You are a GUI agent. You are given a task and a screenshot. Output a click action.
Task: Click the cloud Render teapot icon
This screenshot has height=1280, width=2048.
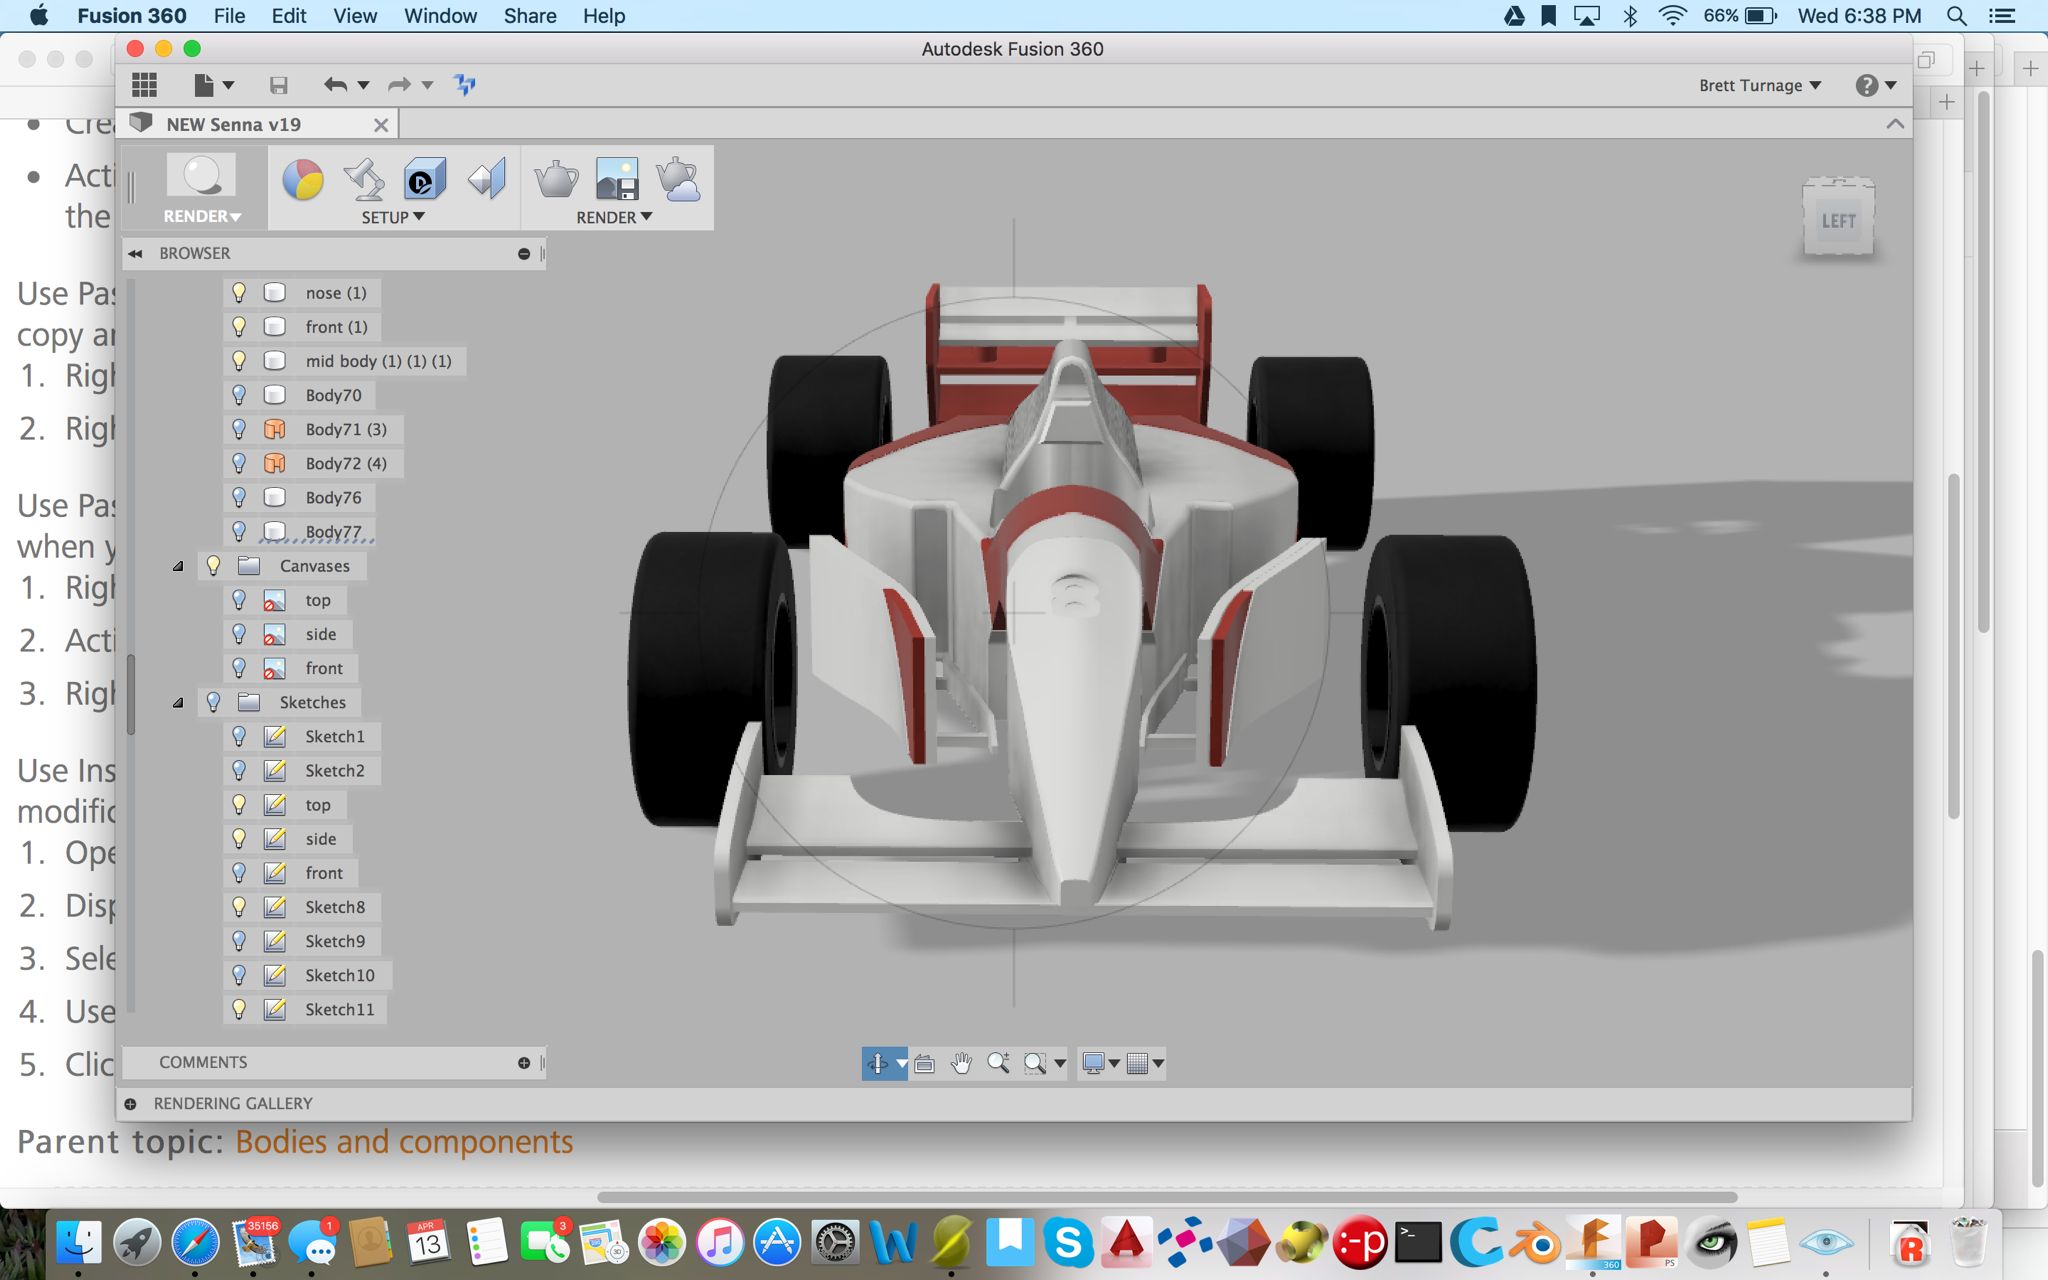pos(678,180)
